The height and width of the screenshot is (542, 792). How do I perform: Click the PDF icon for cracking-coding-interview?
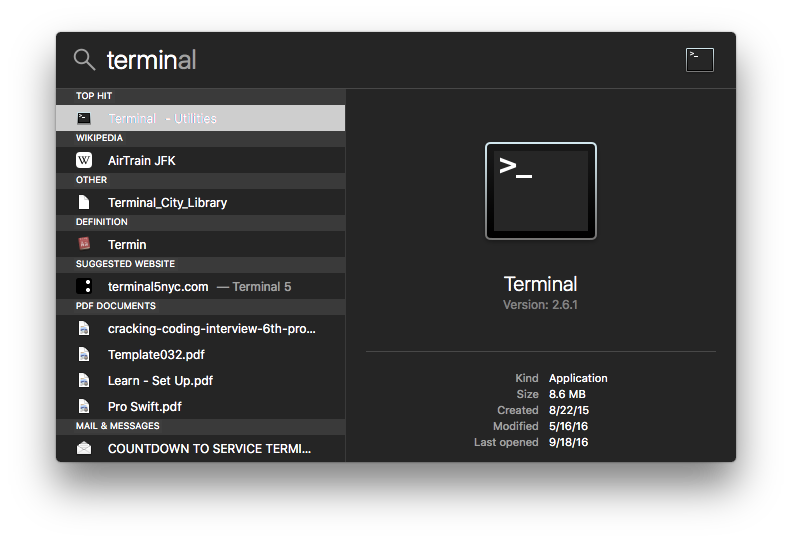(x=84, y=328)
